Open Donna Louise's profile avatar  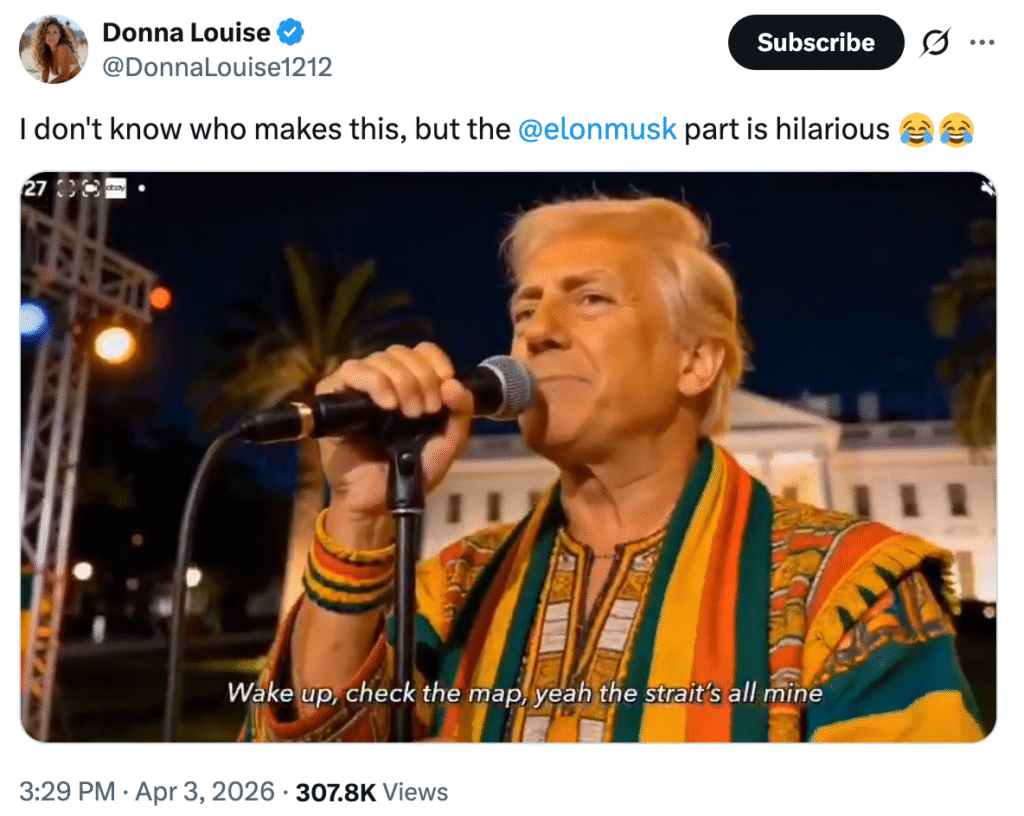tap(53, 49)
